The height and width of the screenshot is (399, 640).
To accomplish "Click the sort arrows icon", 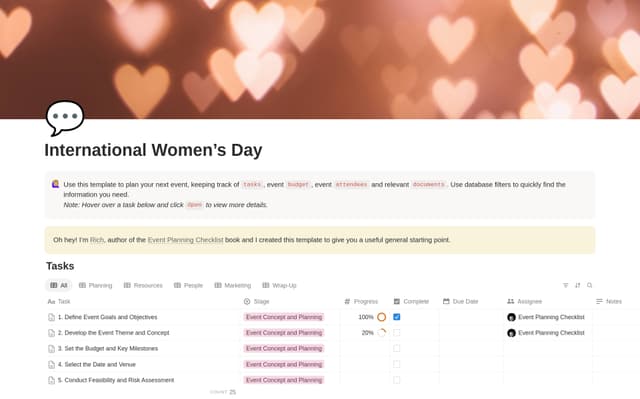I will coord(578,286).
